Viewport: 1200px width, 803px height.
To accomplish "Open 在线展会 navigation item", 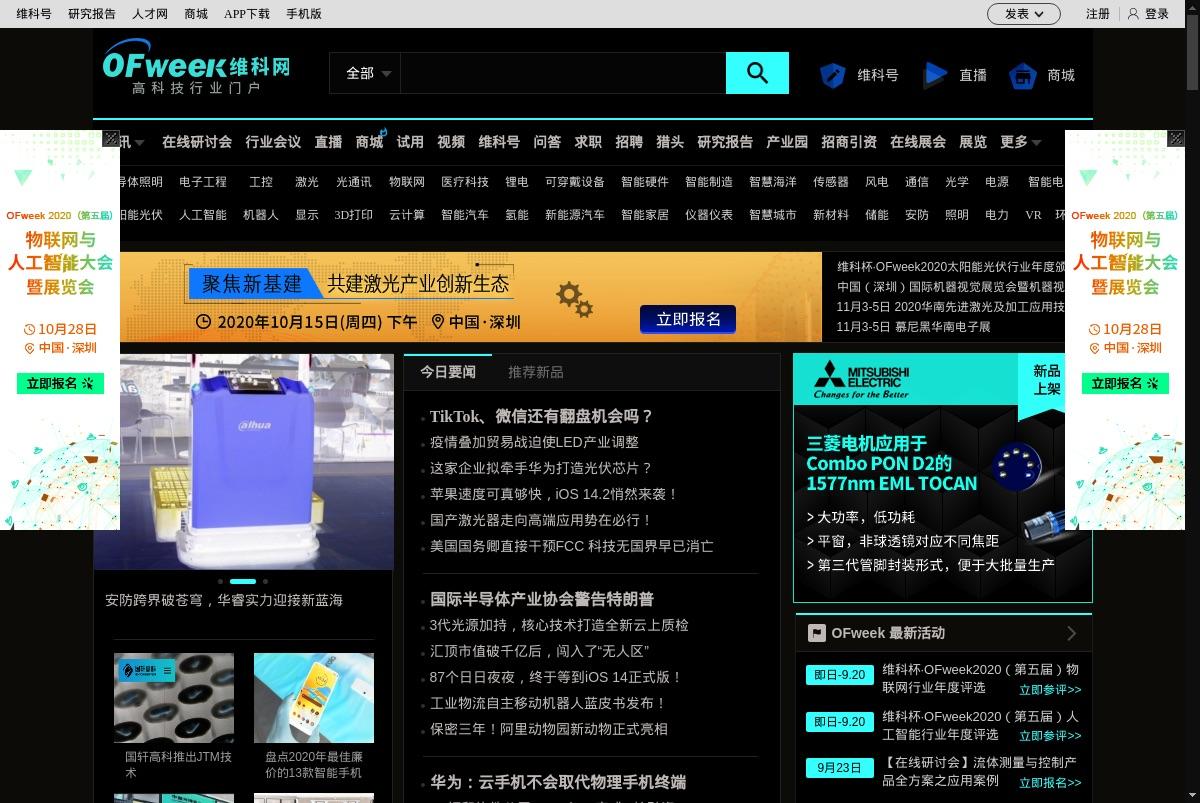I will click(918, 142).
